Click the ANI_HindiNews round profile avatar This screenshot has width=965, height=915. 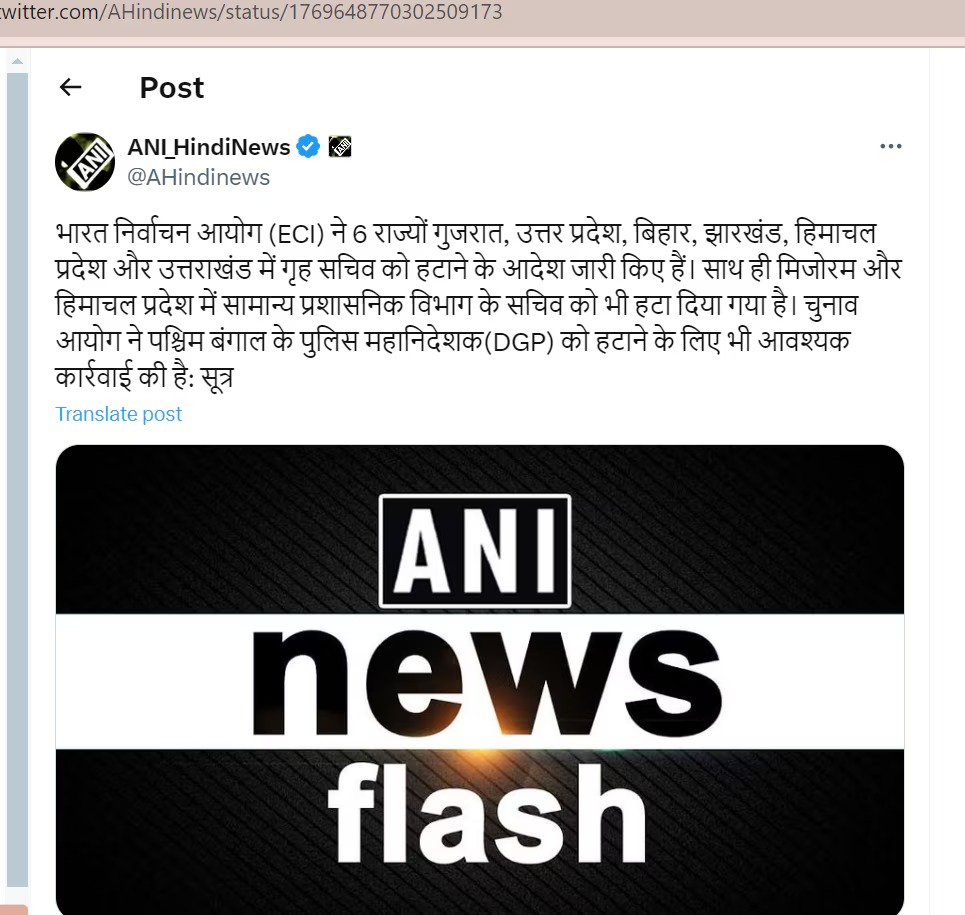(85, 162)
